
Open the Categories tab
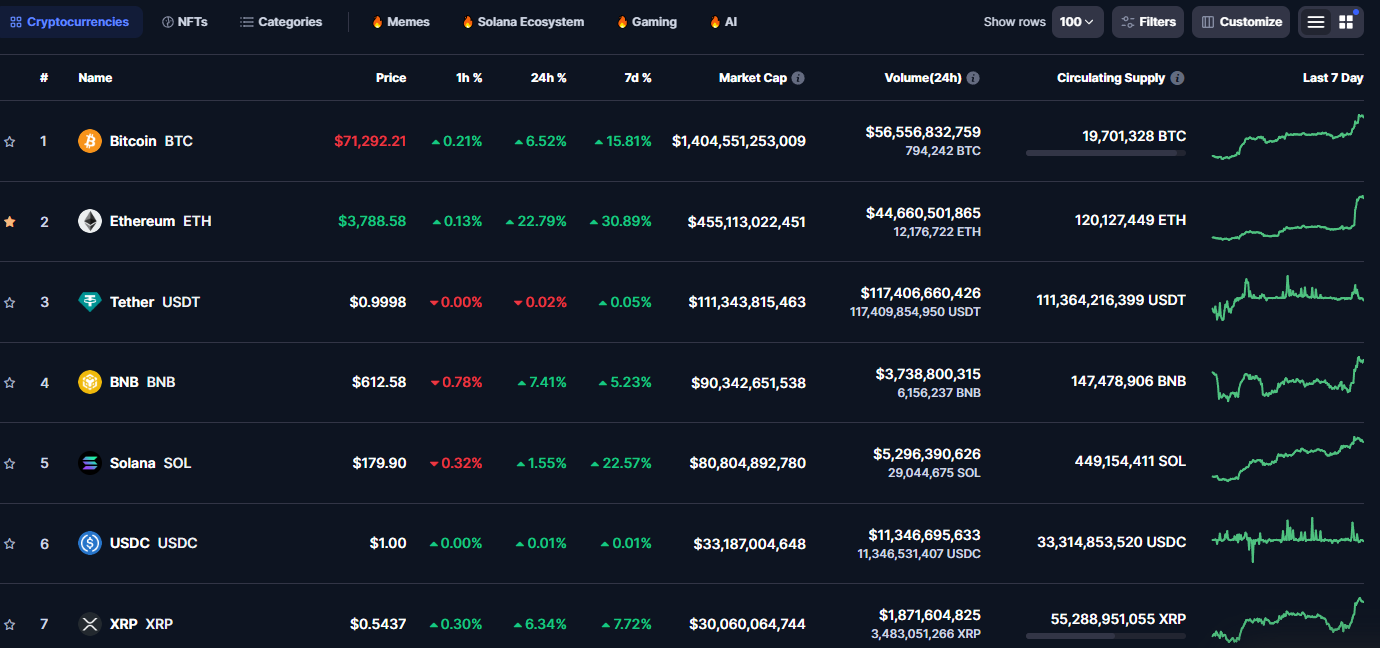[281, 22]
